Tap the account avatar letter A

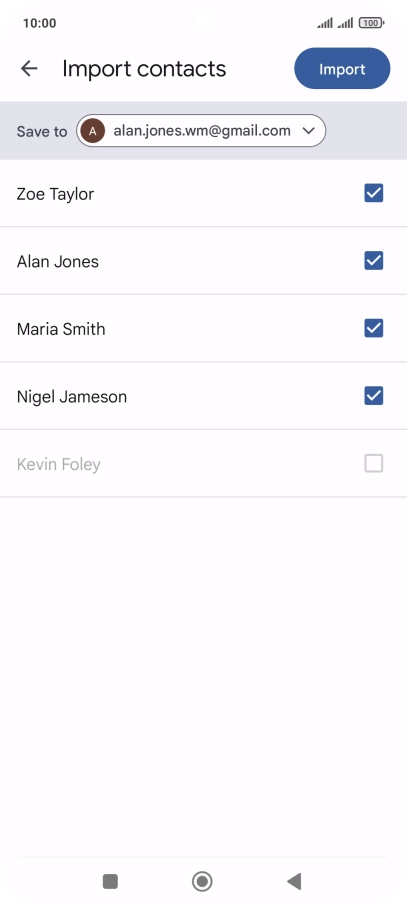(x=92, y=131)
